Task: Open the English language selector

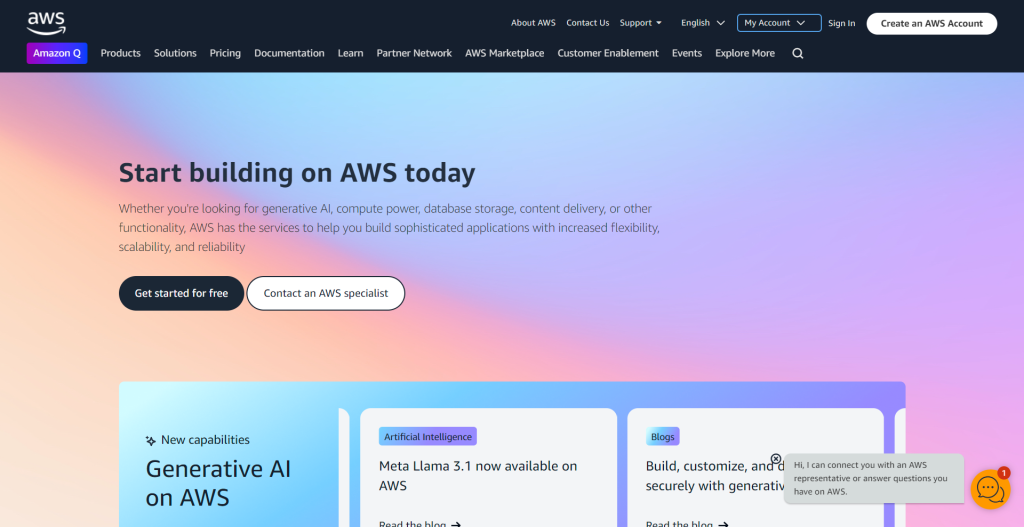Action: [x=703, y=23]
